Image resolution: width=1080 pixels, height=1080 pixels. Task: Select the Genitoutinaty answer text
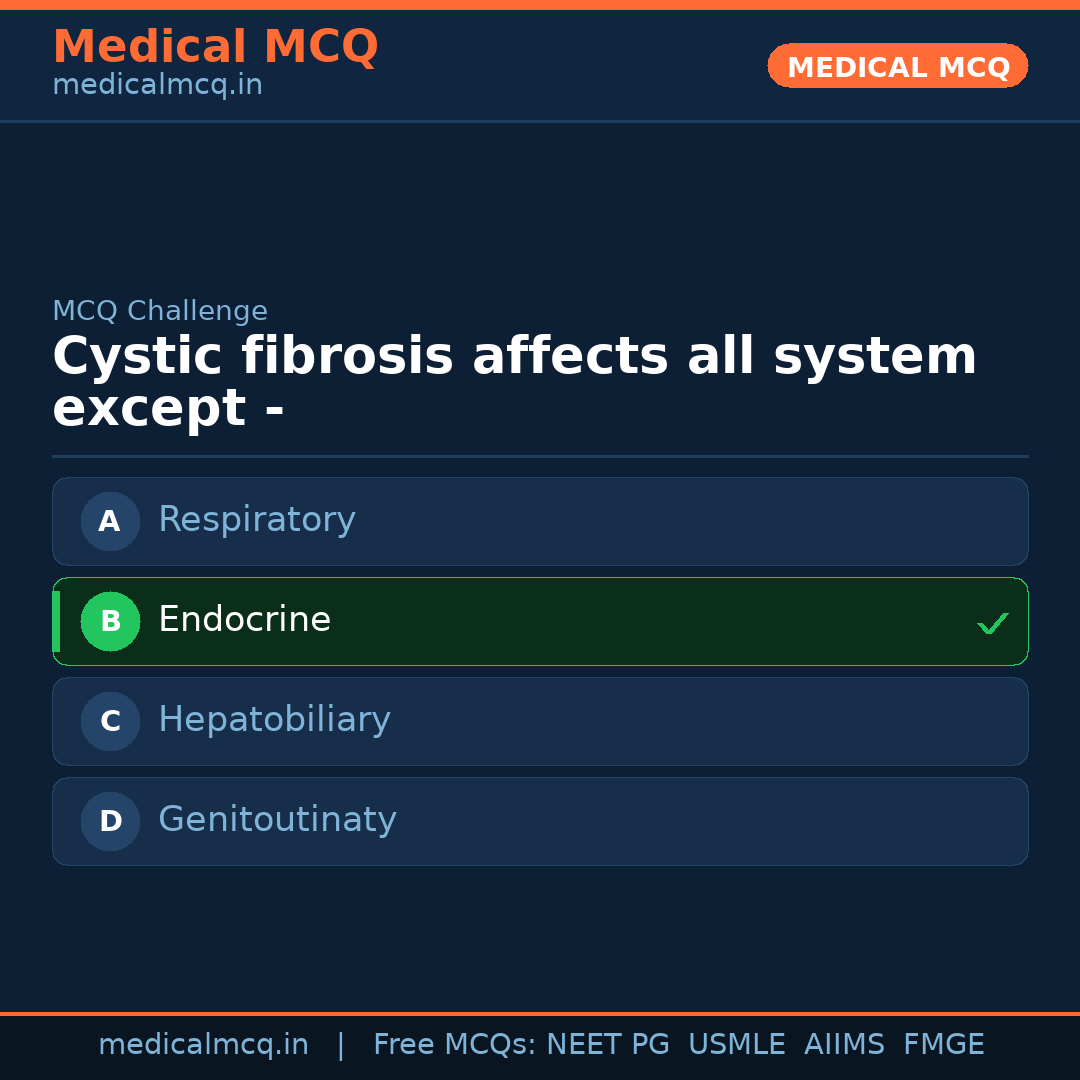pos(277,820)
